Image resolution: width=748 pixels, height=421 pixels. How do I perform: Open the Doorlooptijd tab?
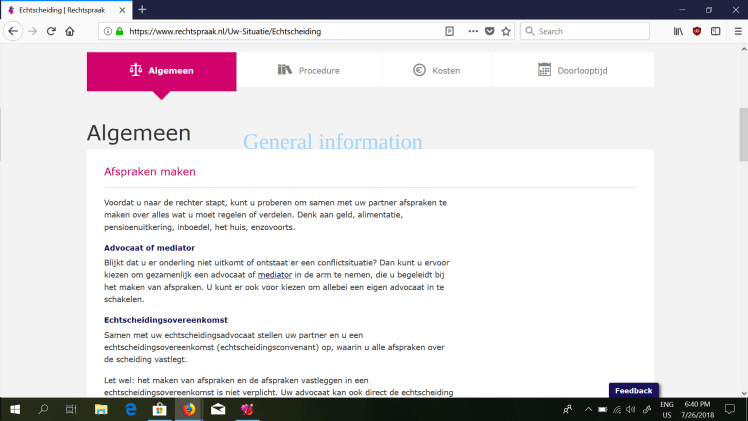(x=572, y=71)
